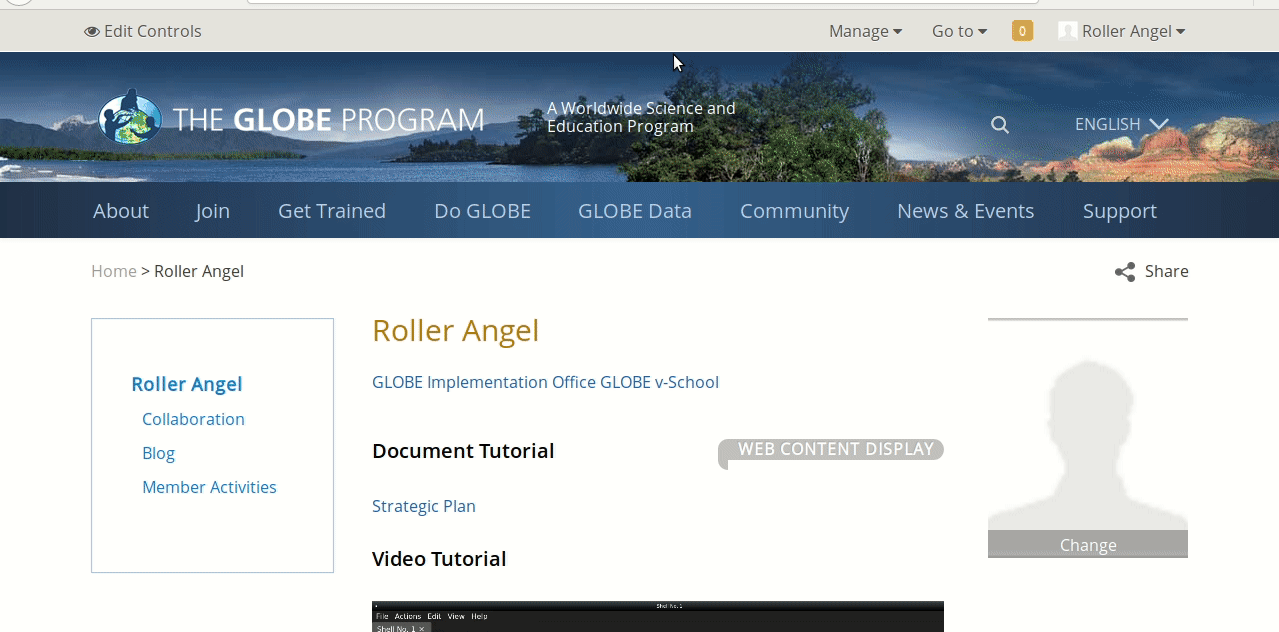1279x632 pixels.
Task: Open the Support menu
Action: coord(1119,211)
